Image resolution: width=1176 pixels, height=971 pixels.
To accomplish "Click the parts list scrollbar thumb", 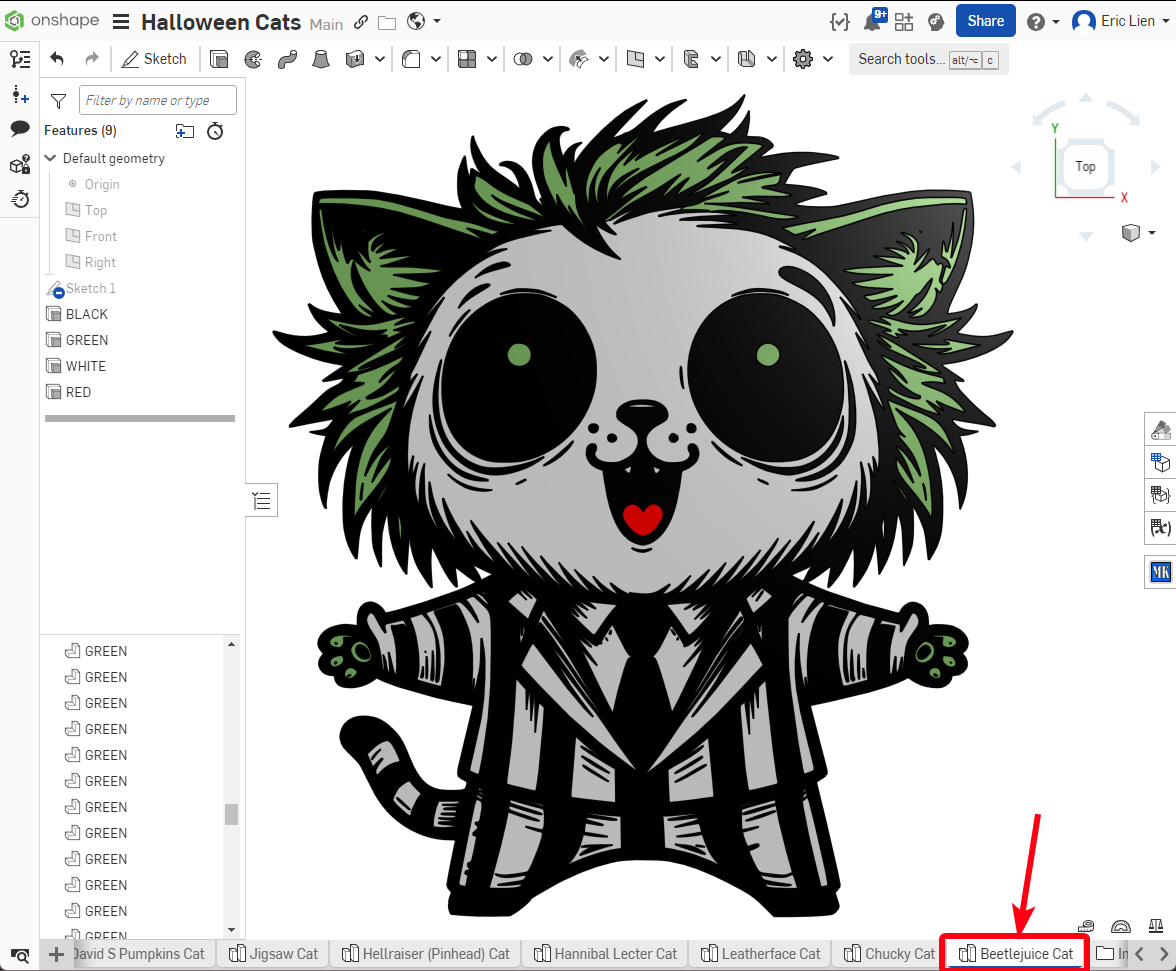I will pyautogui.click(x=232, y=814).
